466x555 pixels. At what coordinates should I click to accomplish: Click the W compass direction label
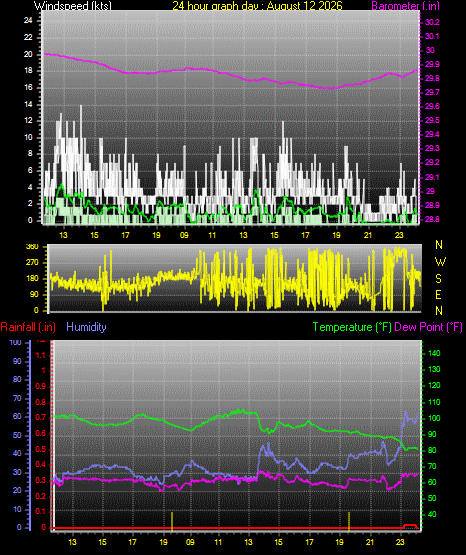tap(440, 262)
